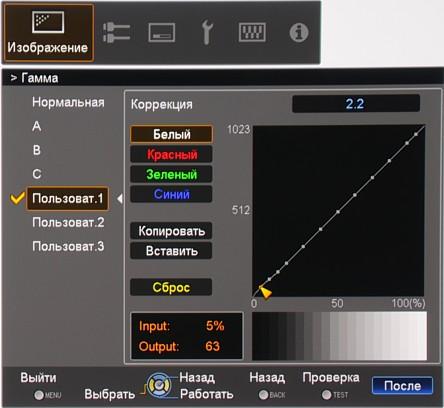Select gamma preset A

37,126
